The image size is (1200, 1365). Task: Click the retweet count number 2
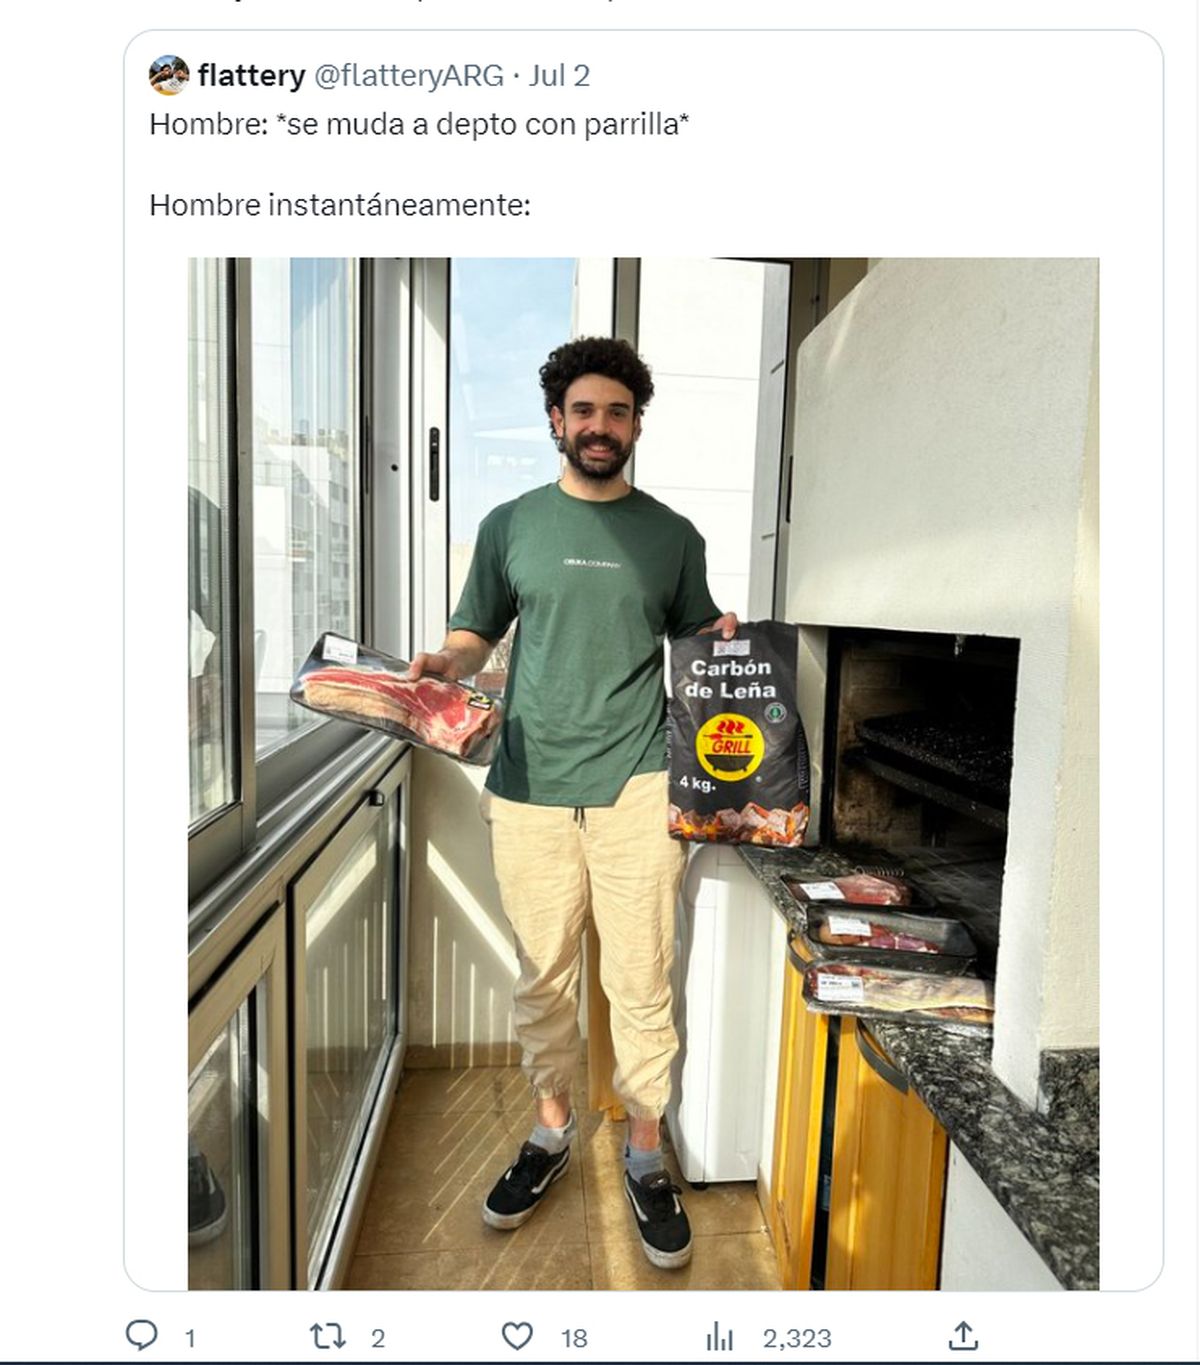[x=378, y=1338]
